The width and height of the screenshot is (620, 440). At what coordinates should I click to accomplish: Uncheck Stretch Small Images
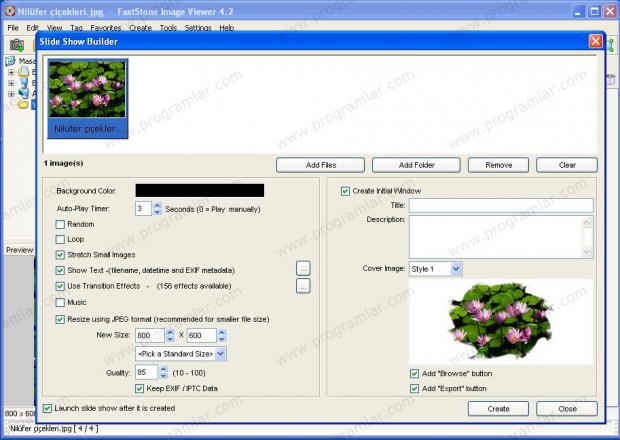tap(60, 255)
